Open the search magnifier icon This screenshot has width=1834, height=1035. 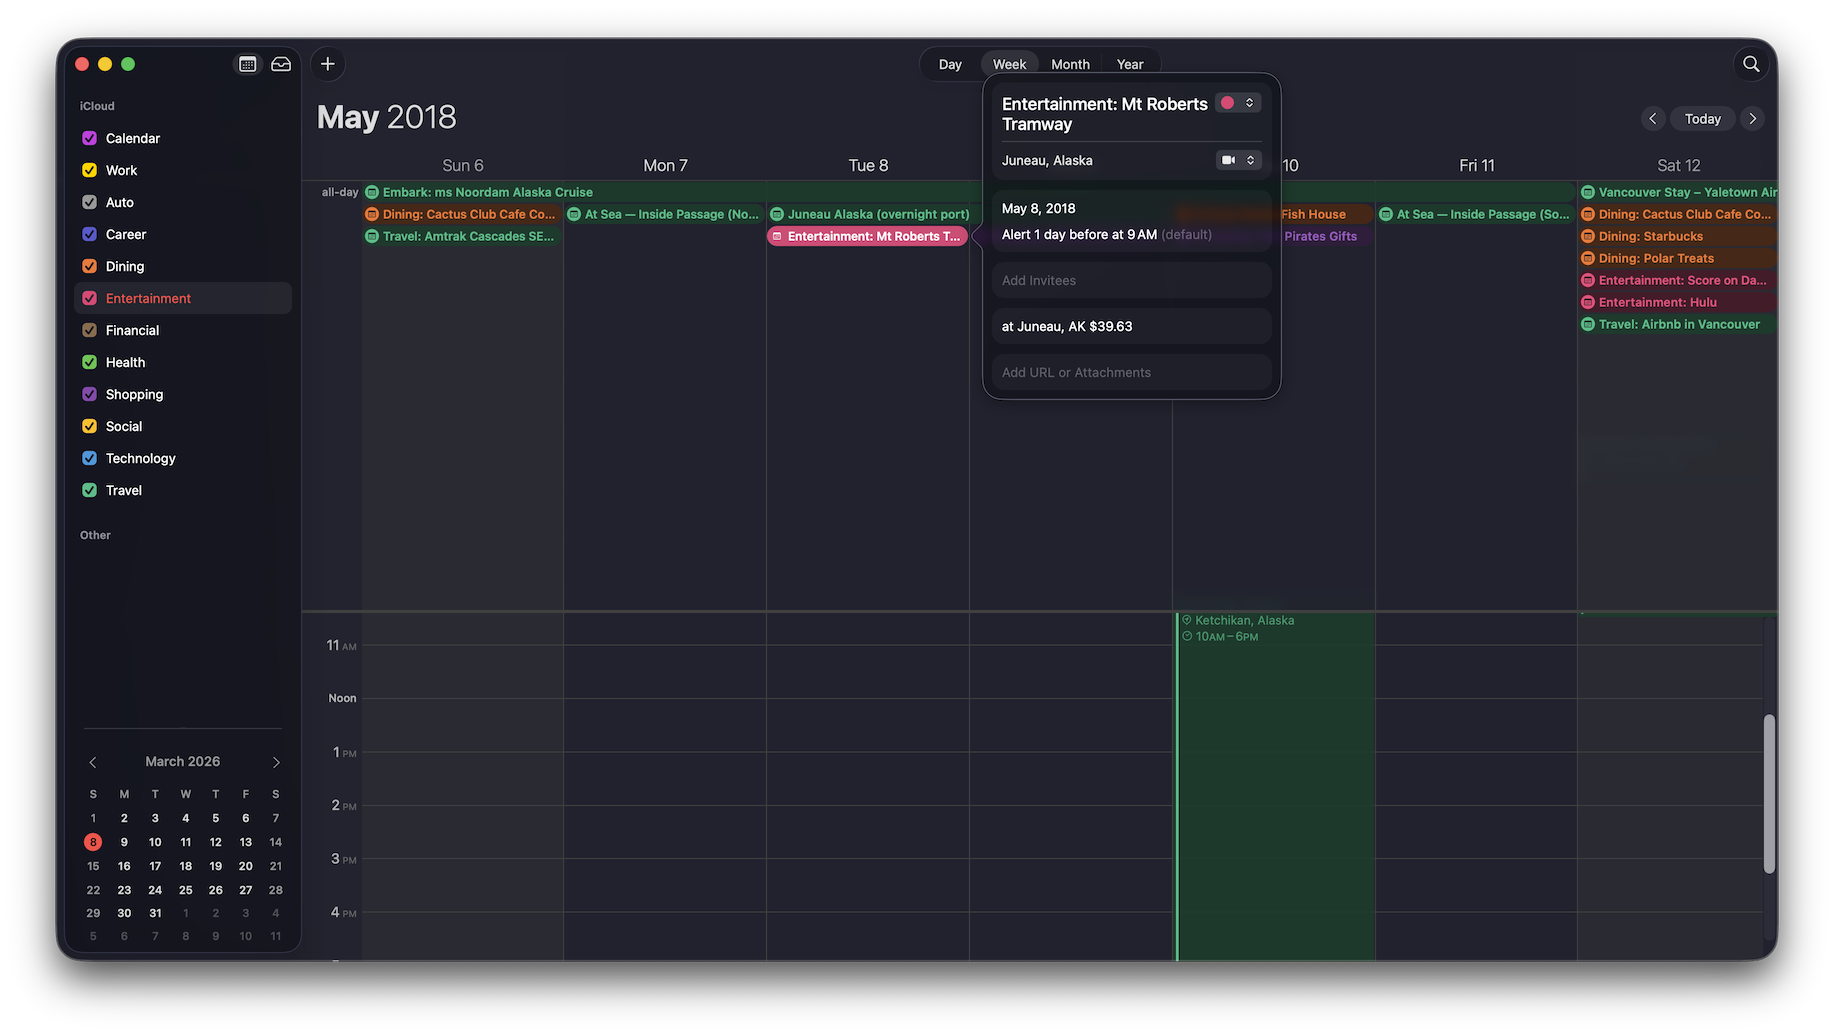point(1750,64)
